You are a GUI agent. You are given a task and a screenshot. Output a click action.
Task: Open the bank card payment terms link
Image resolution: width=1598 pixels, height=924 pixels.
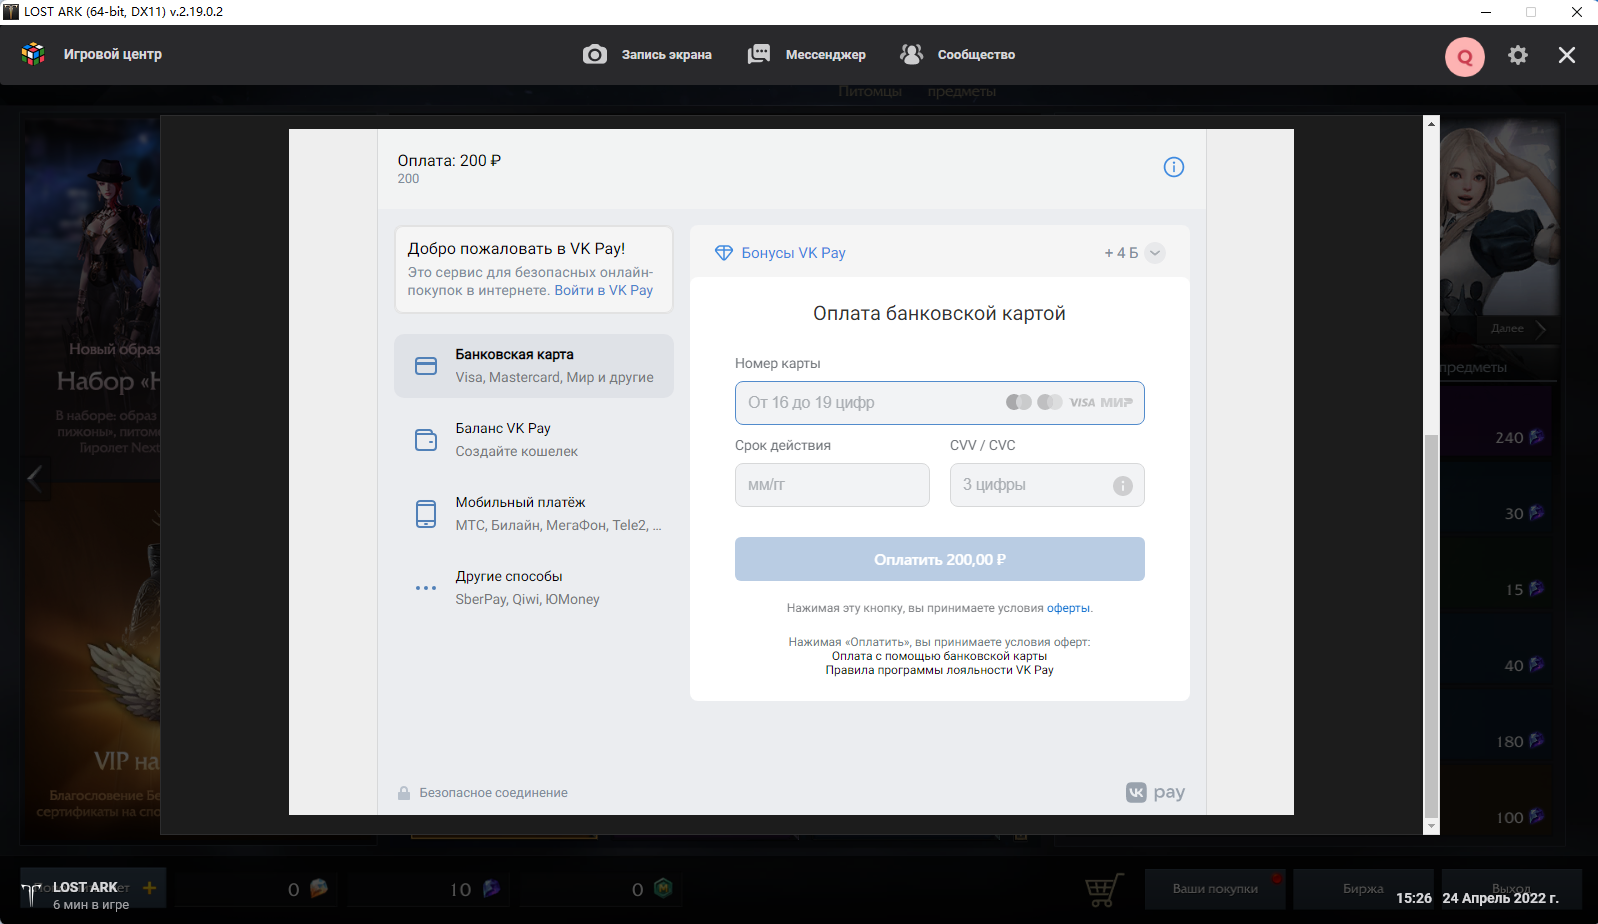point(939,656)
